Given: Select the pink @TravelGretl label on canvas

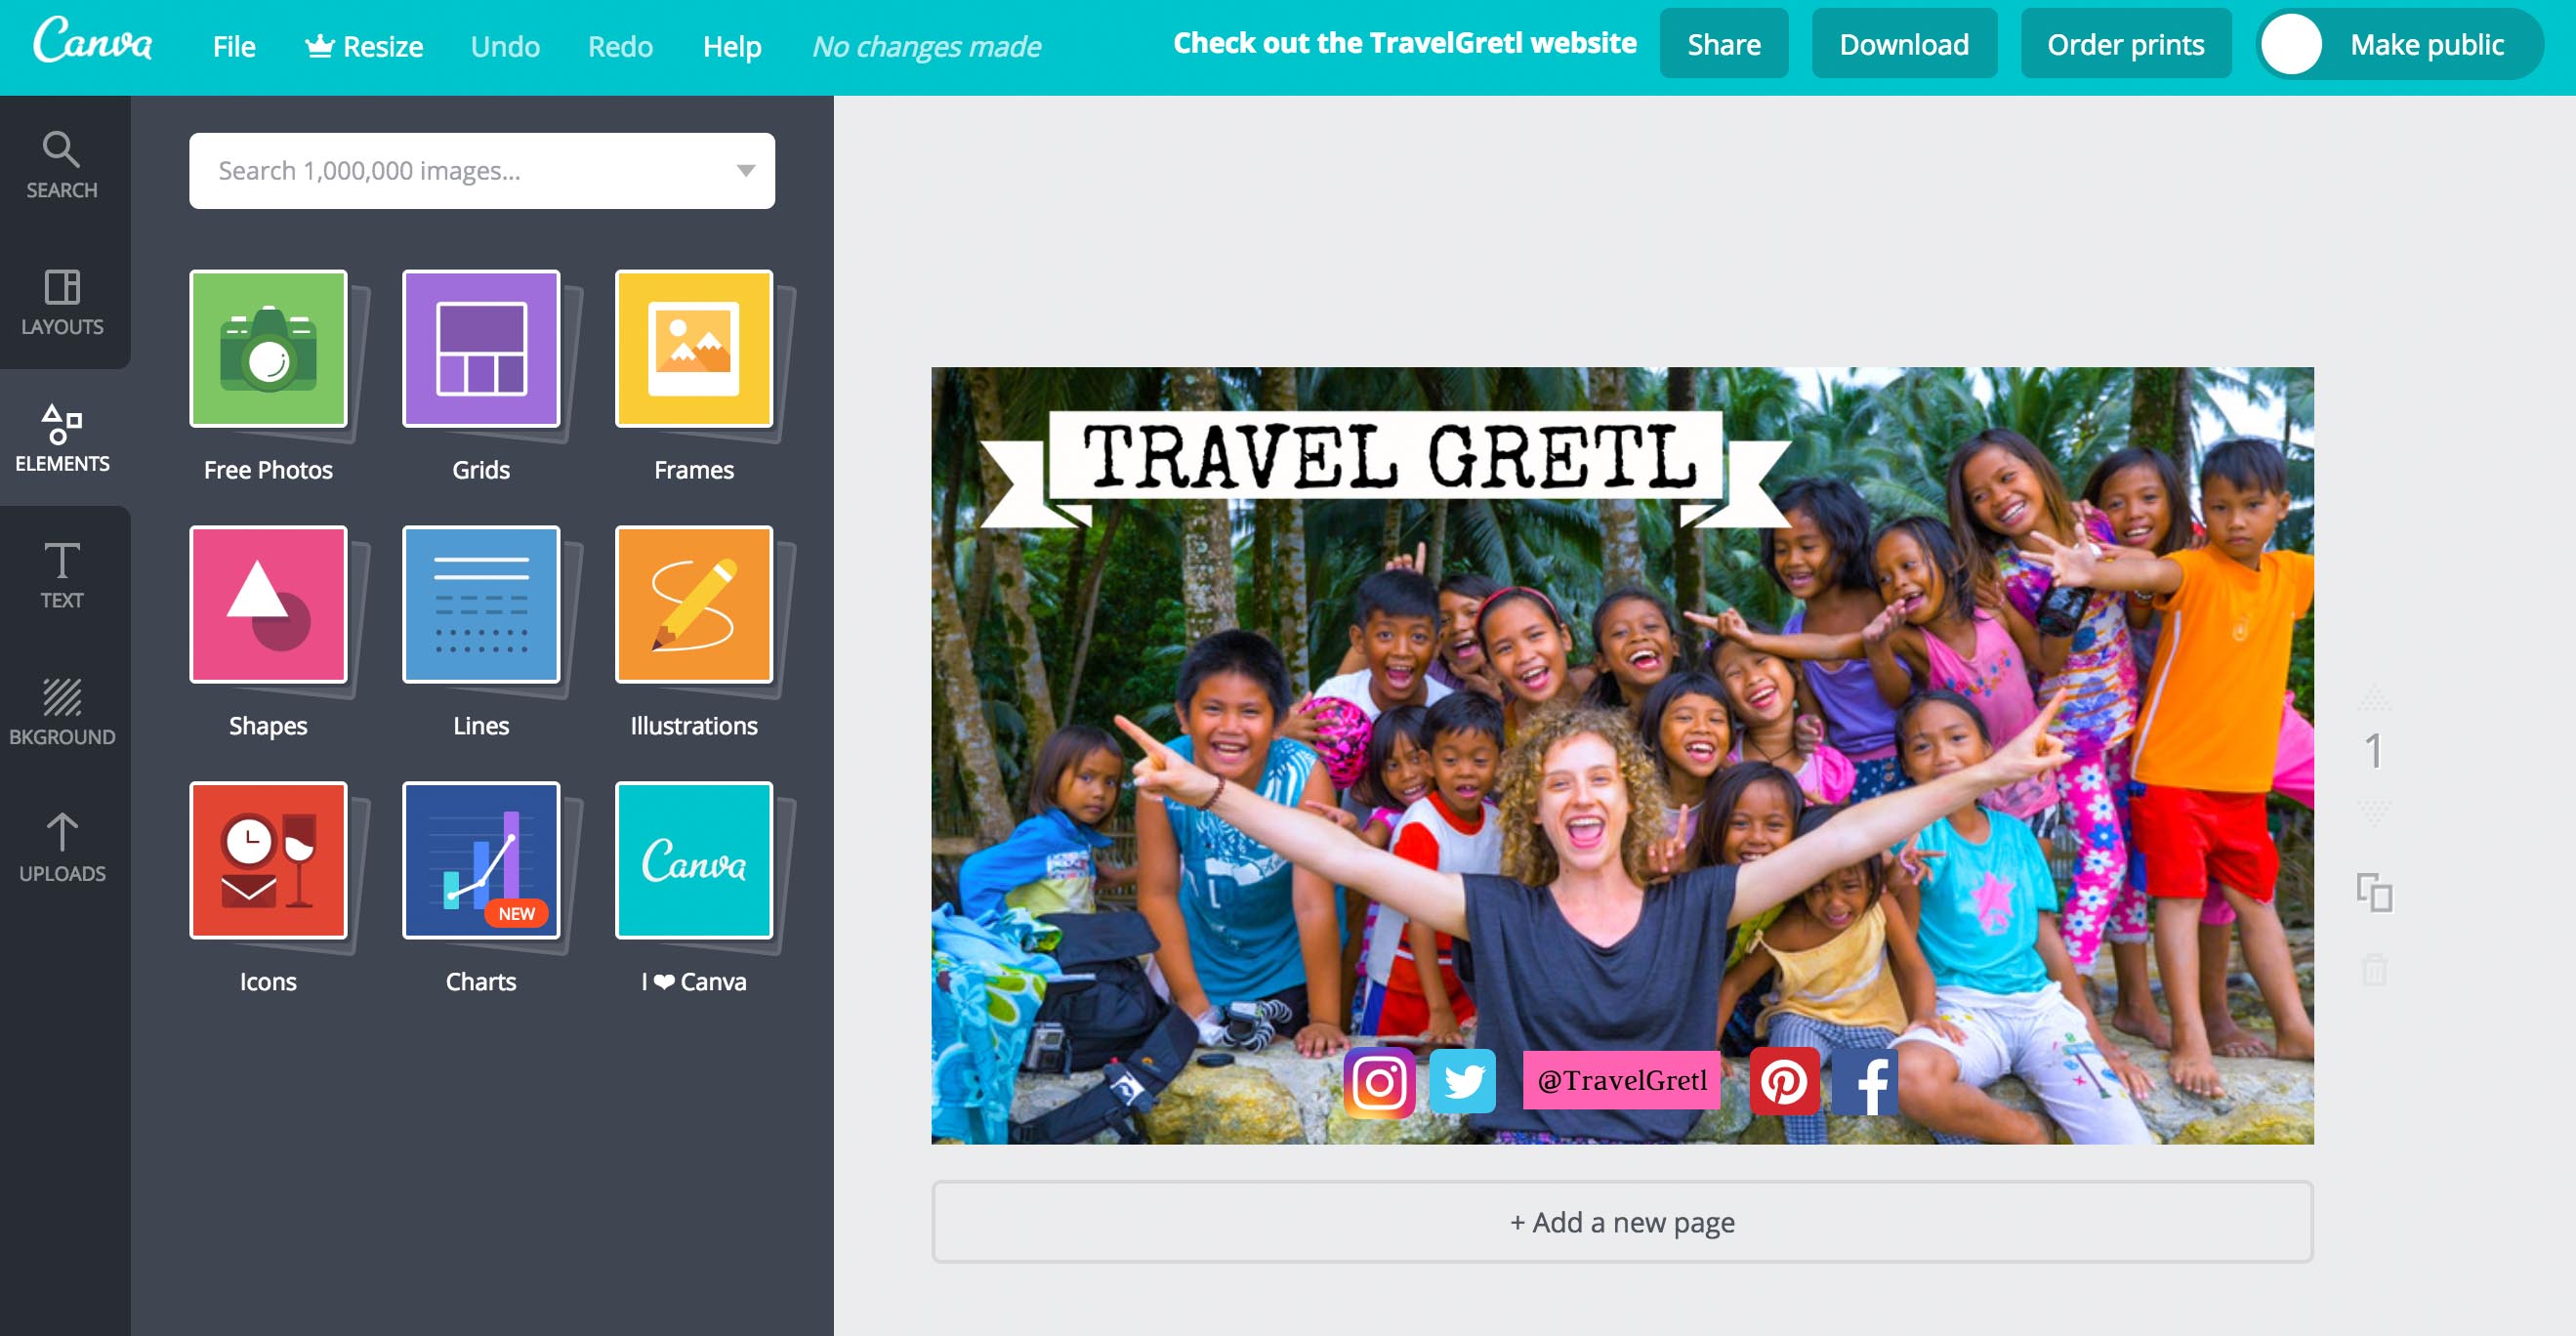Looking at the screenshot, I should [x=1621, y=1080].
